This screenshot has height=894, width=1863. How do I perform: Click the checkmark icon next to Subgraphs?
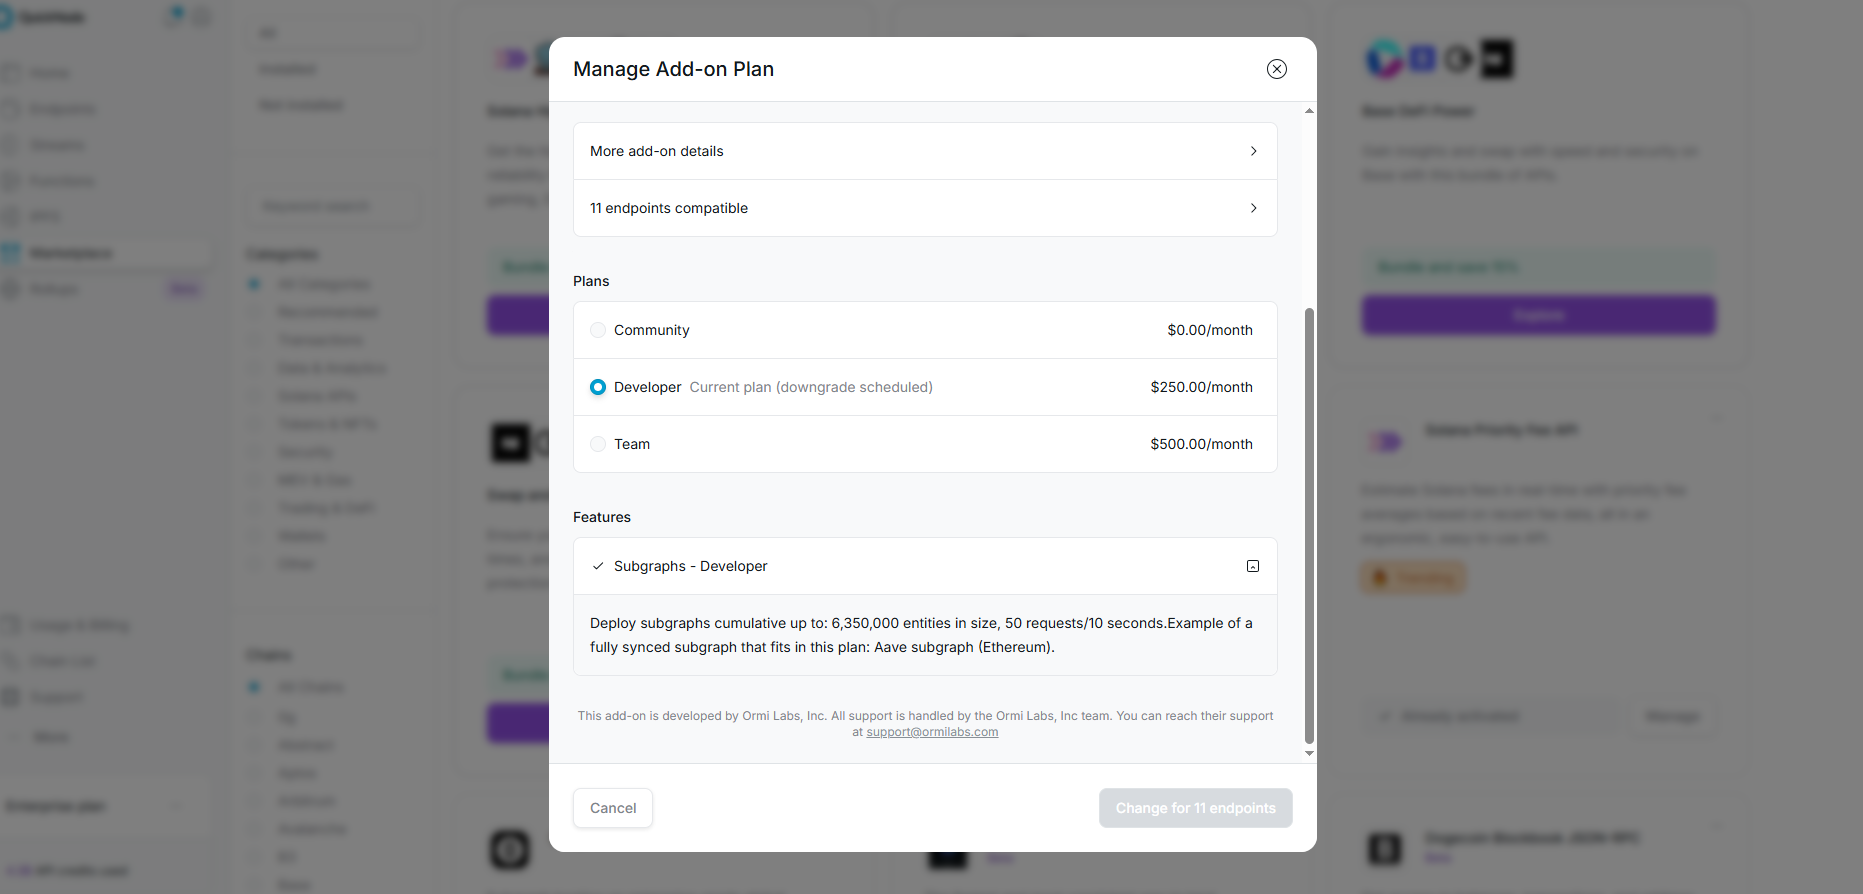click(x=598, y=566)
